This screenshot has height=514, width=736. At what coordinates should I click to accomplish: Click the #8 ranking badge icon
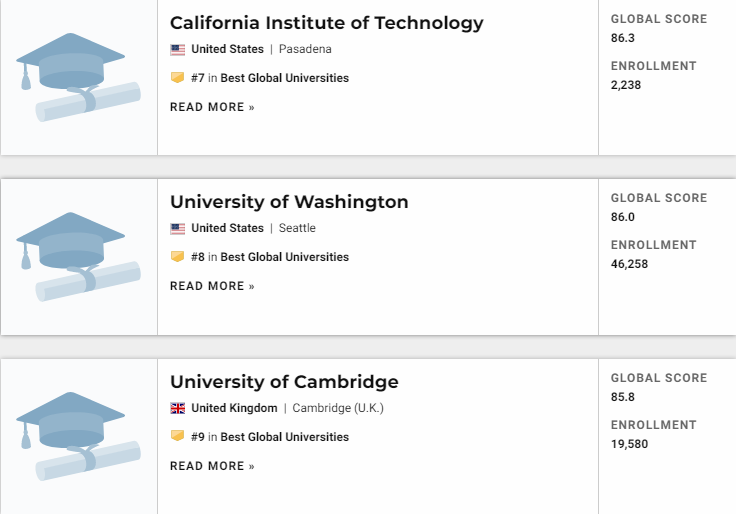point(177,257)
